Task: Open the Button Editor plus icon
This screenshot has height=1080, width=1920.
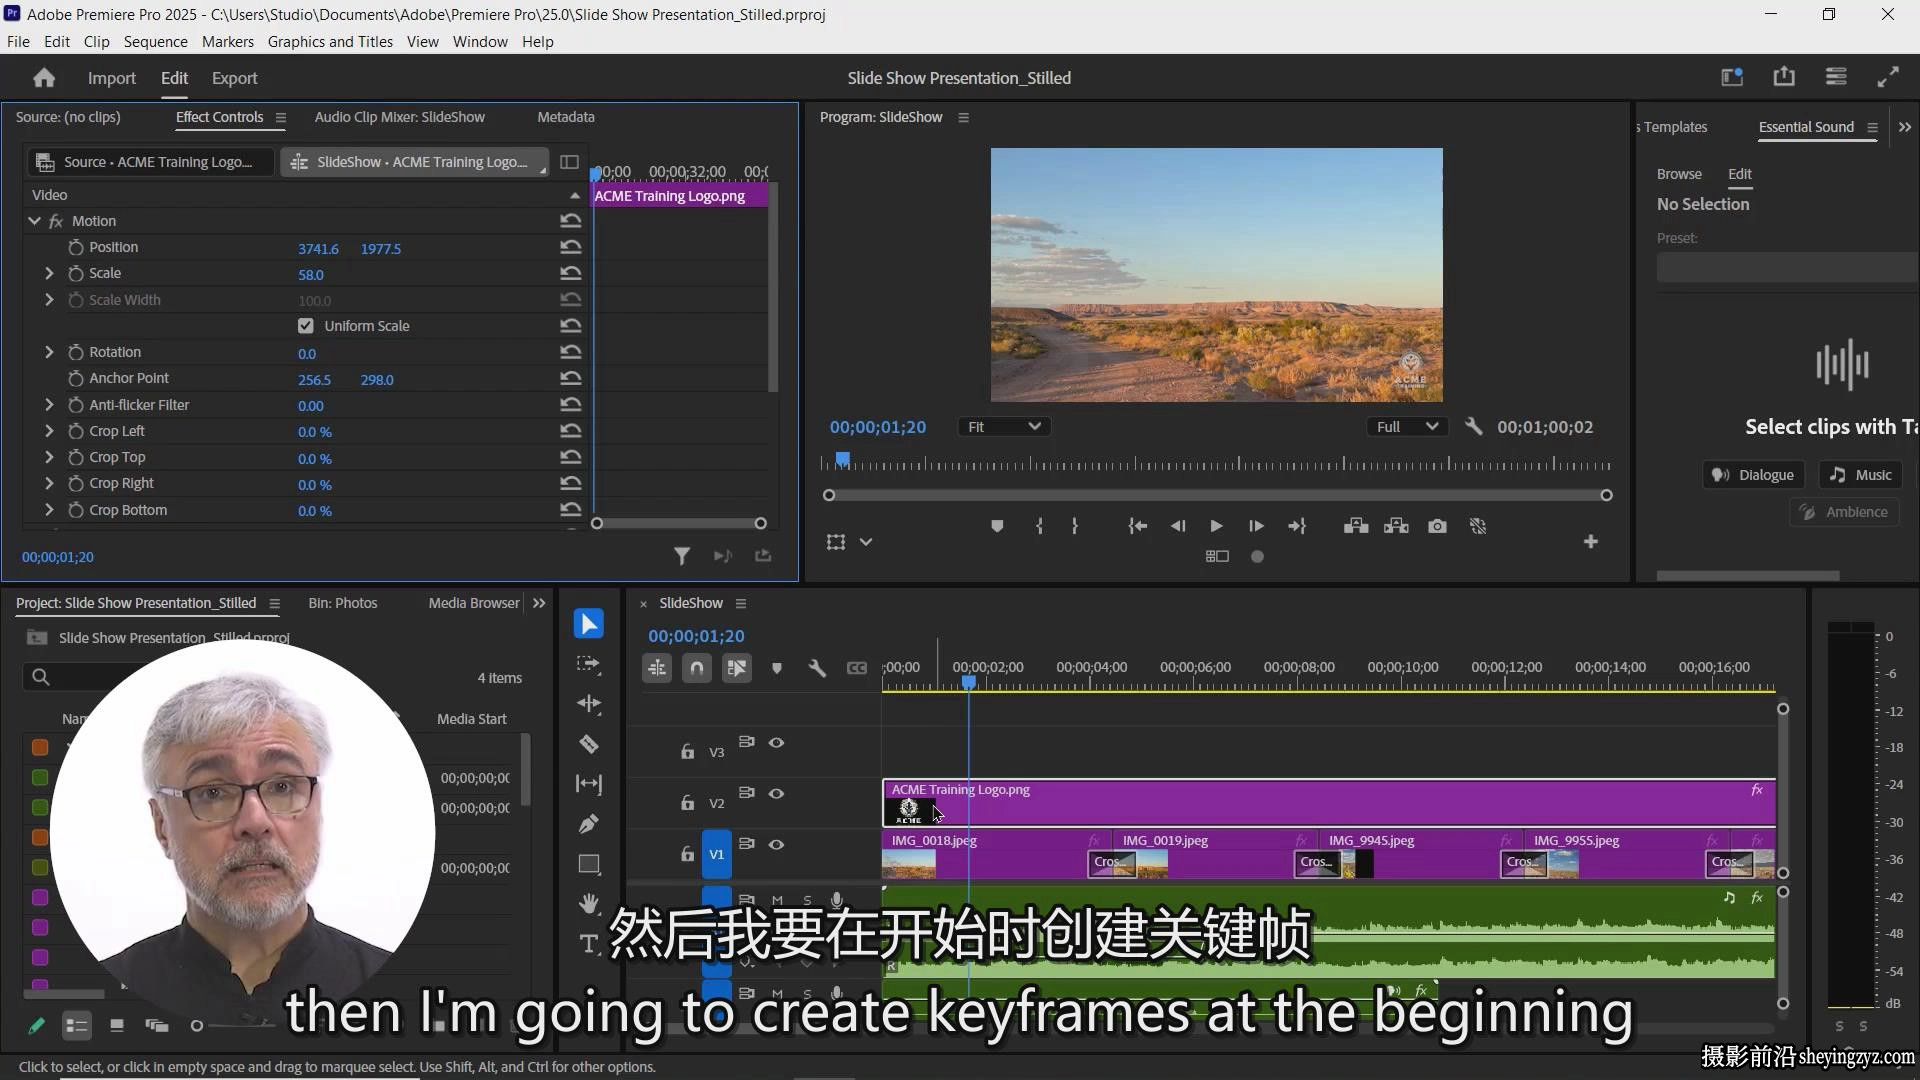Action: 1591,542
